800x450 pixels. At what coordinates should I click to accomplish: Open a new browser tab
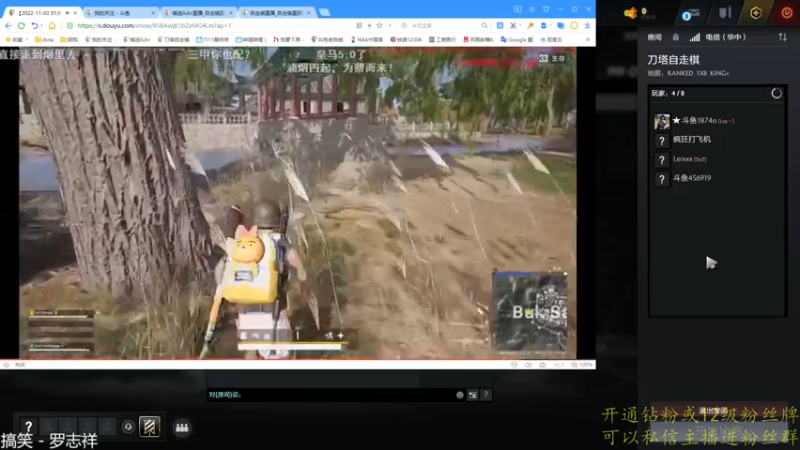pyautogui.click(x=324, y=12)
